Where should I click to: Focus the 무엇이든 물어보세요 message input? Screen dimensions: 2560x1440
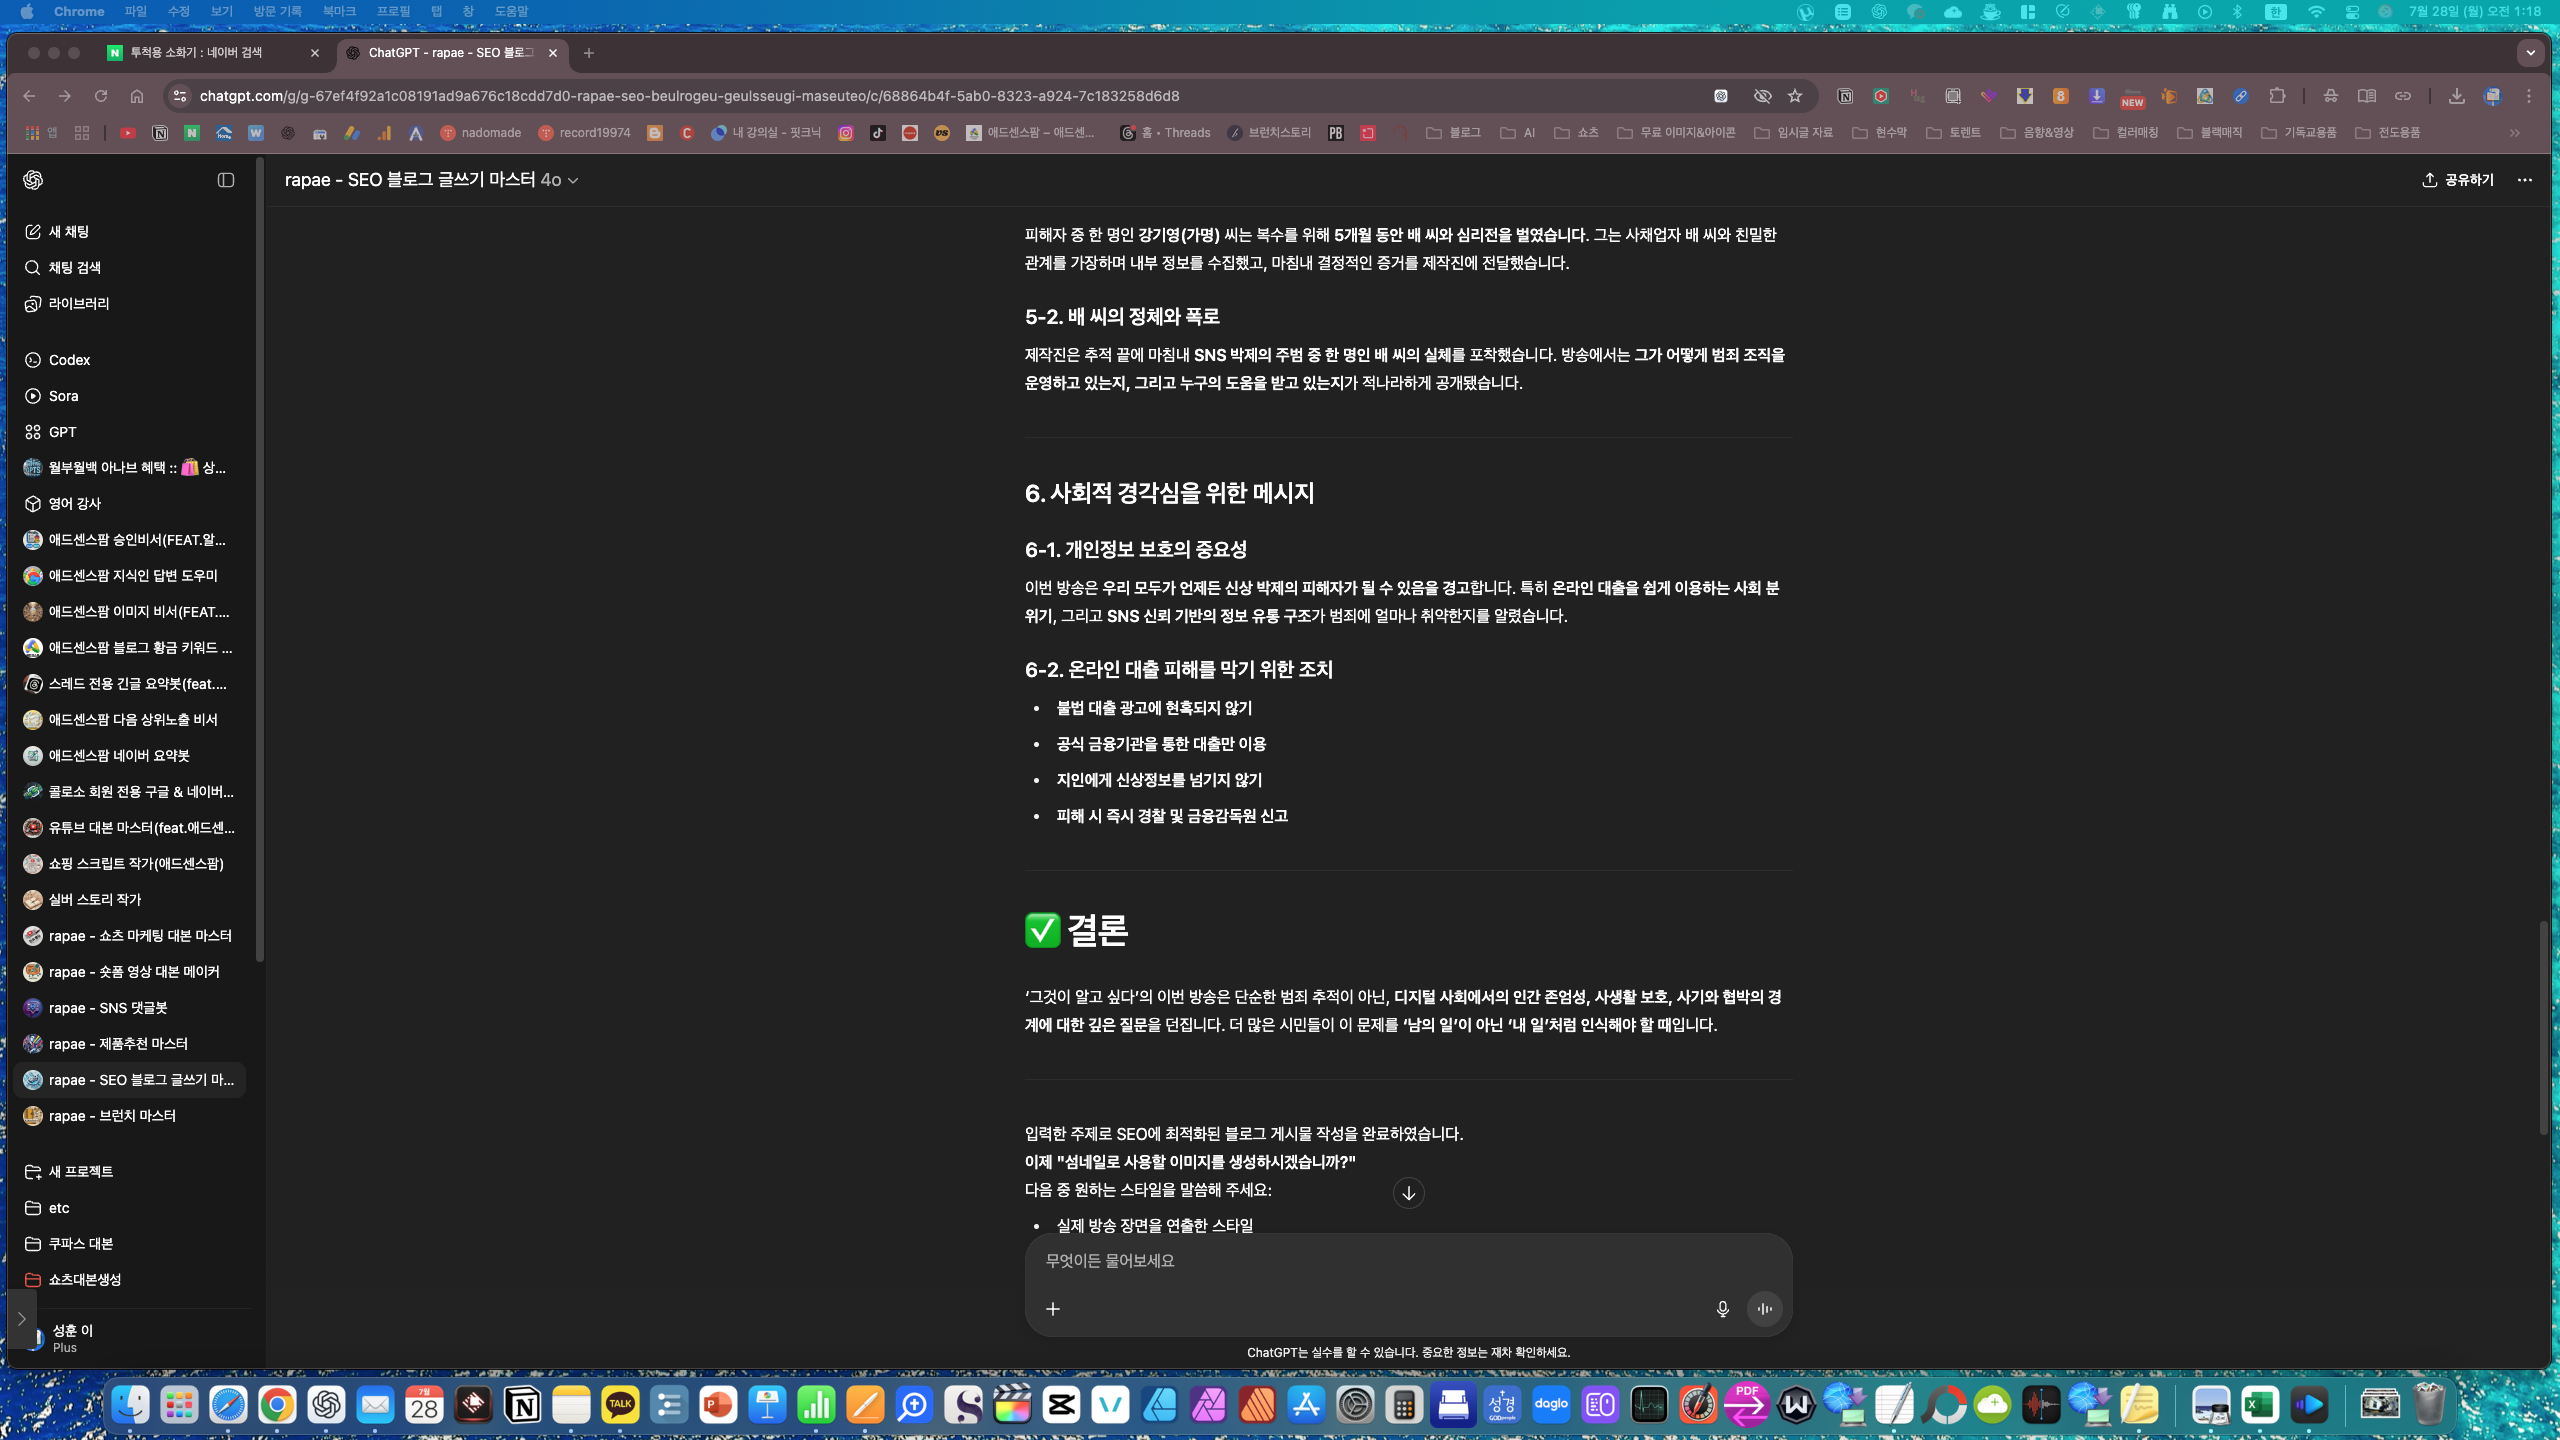click(x=1408, y=1261)
